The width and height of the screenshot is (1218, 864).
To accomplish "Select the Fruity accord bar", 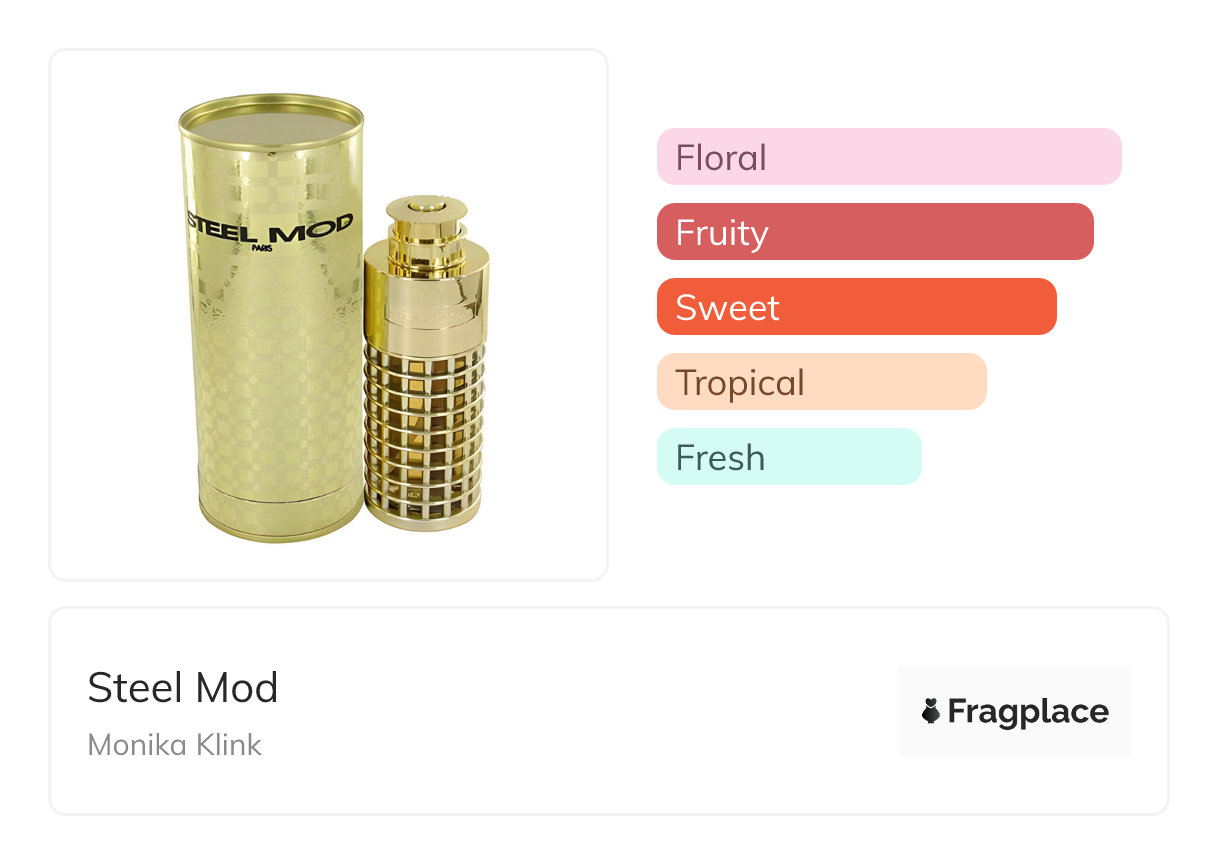I will (x=874, y=232).
